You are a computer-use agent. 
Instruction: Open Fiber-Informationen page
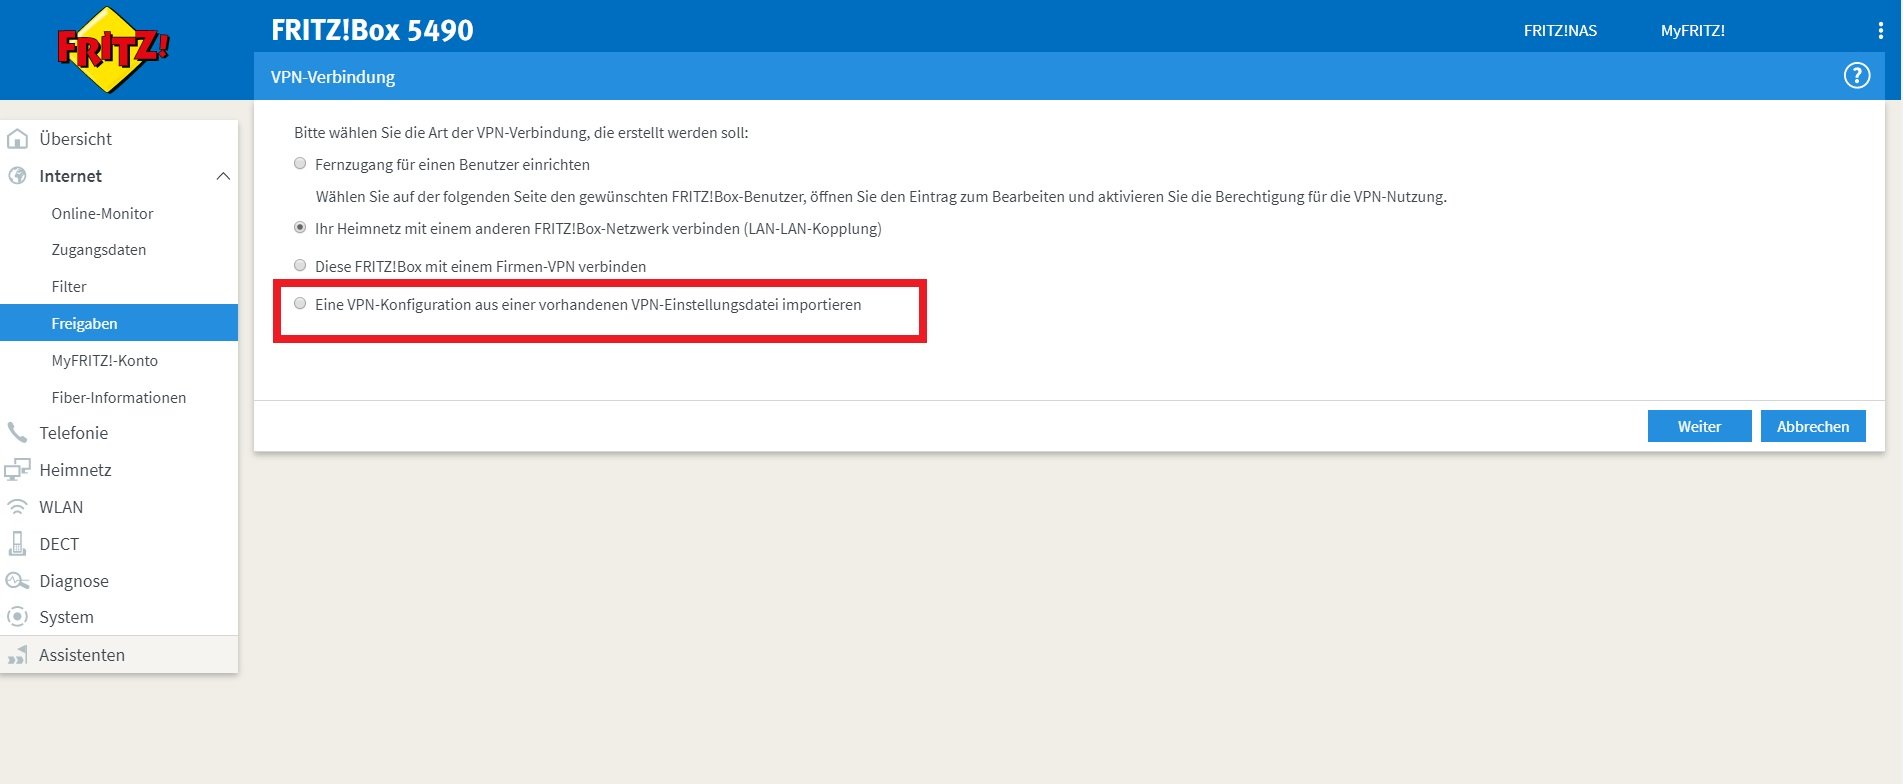click(119, 397)
